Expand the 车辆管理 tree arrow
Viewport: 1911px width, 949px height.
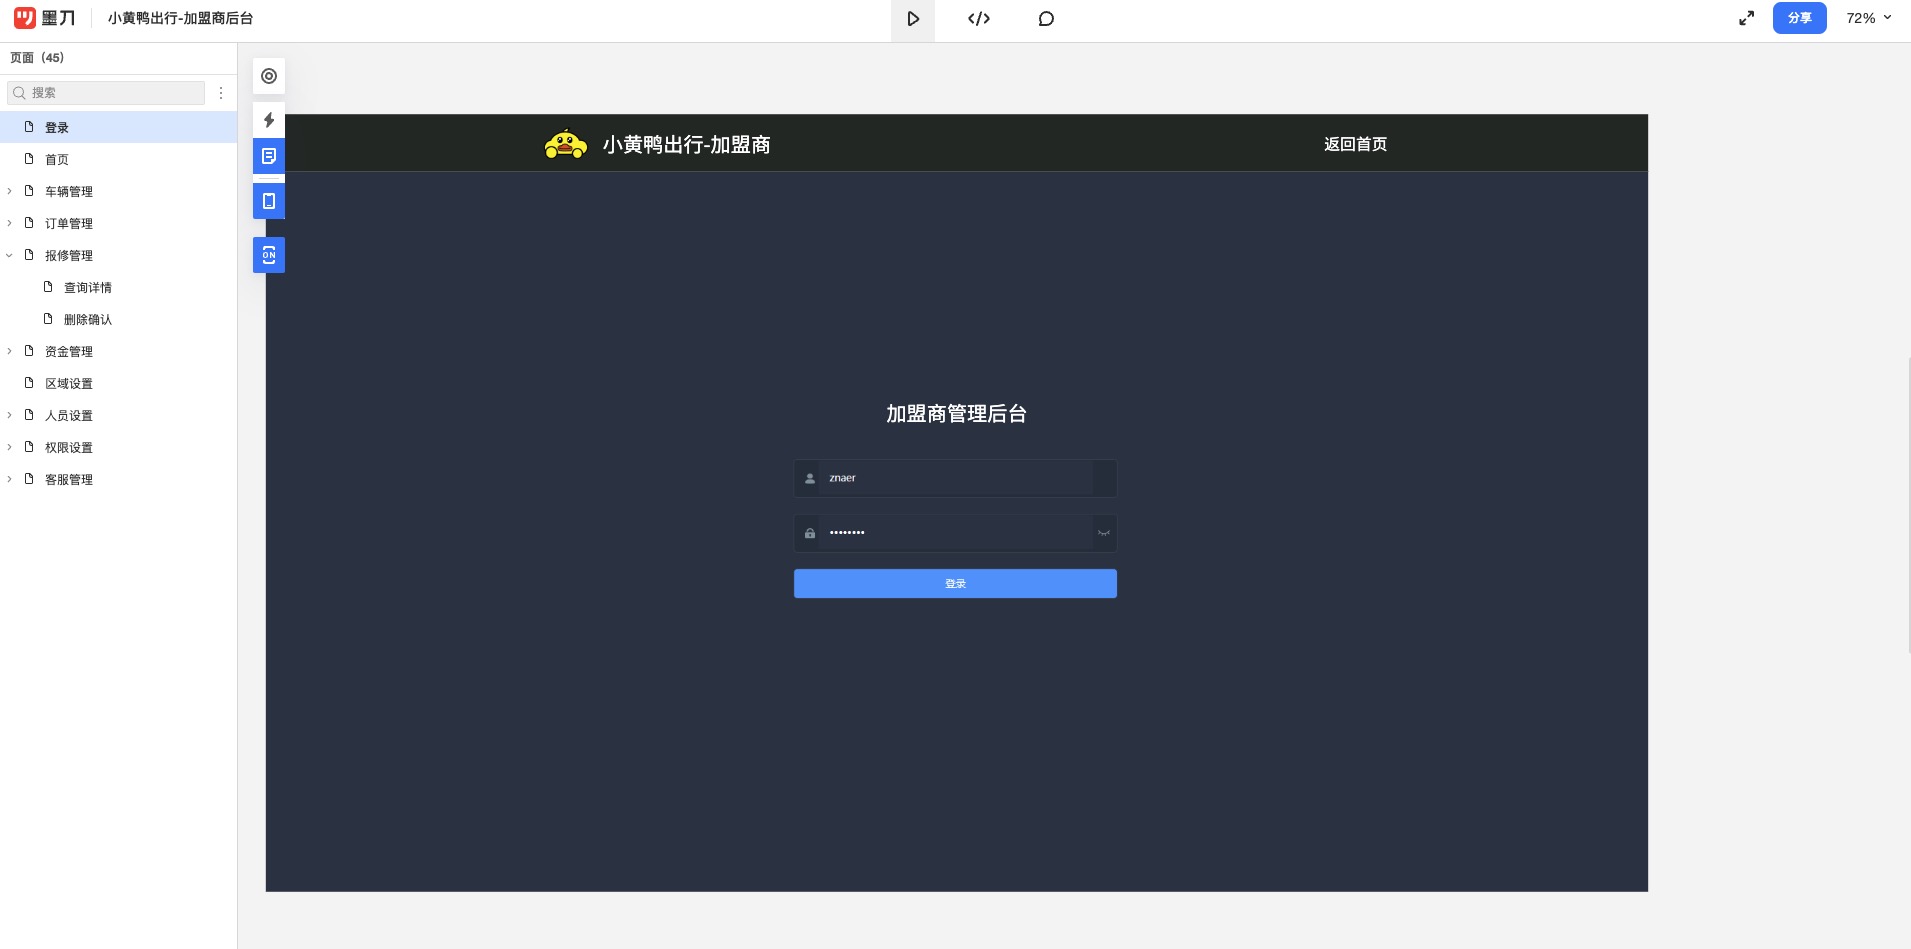click(10, 191)
